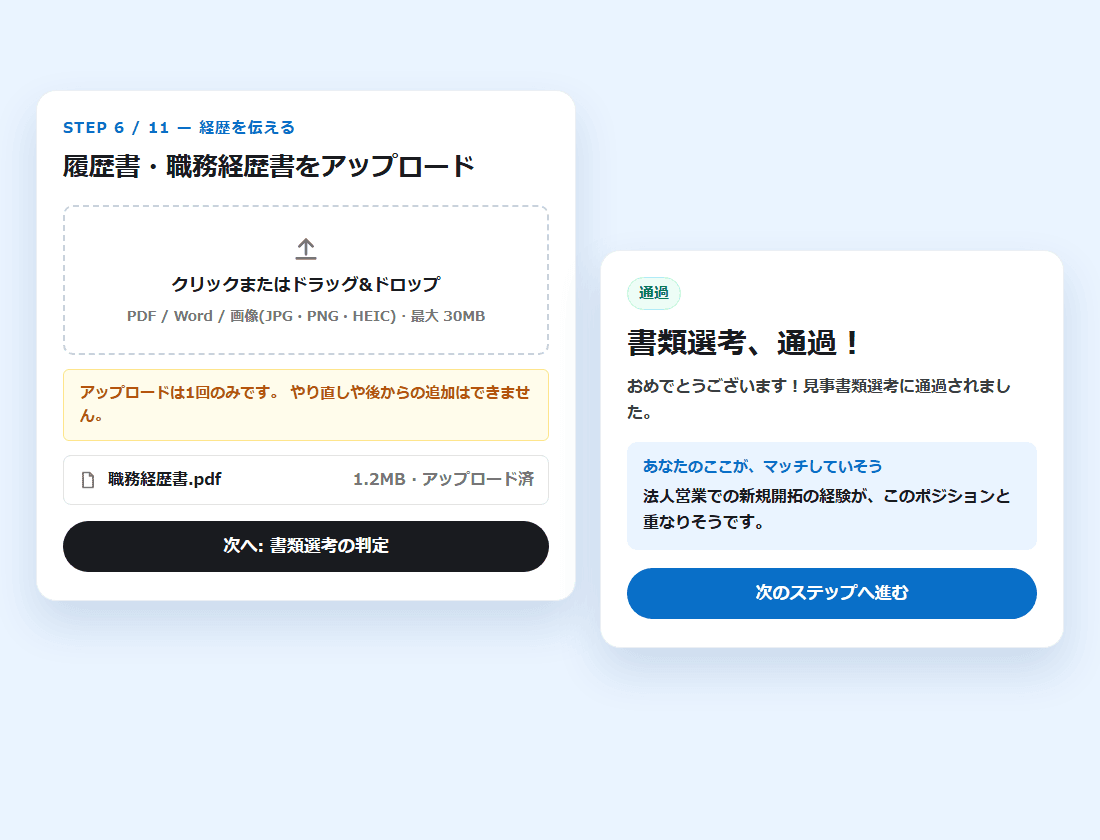Click the 職務経歴書.pdf file name

point(165,479)
